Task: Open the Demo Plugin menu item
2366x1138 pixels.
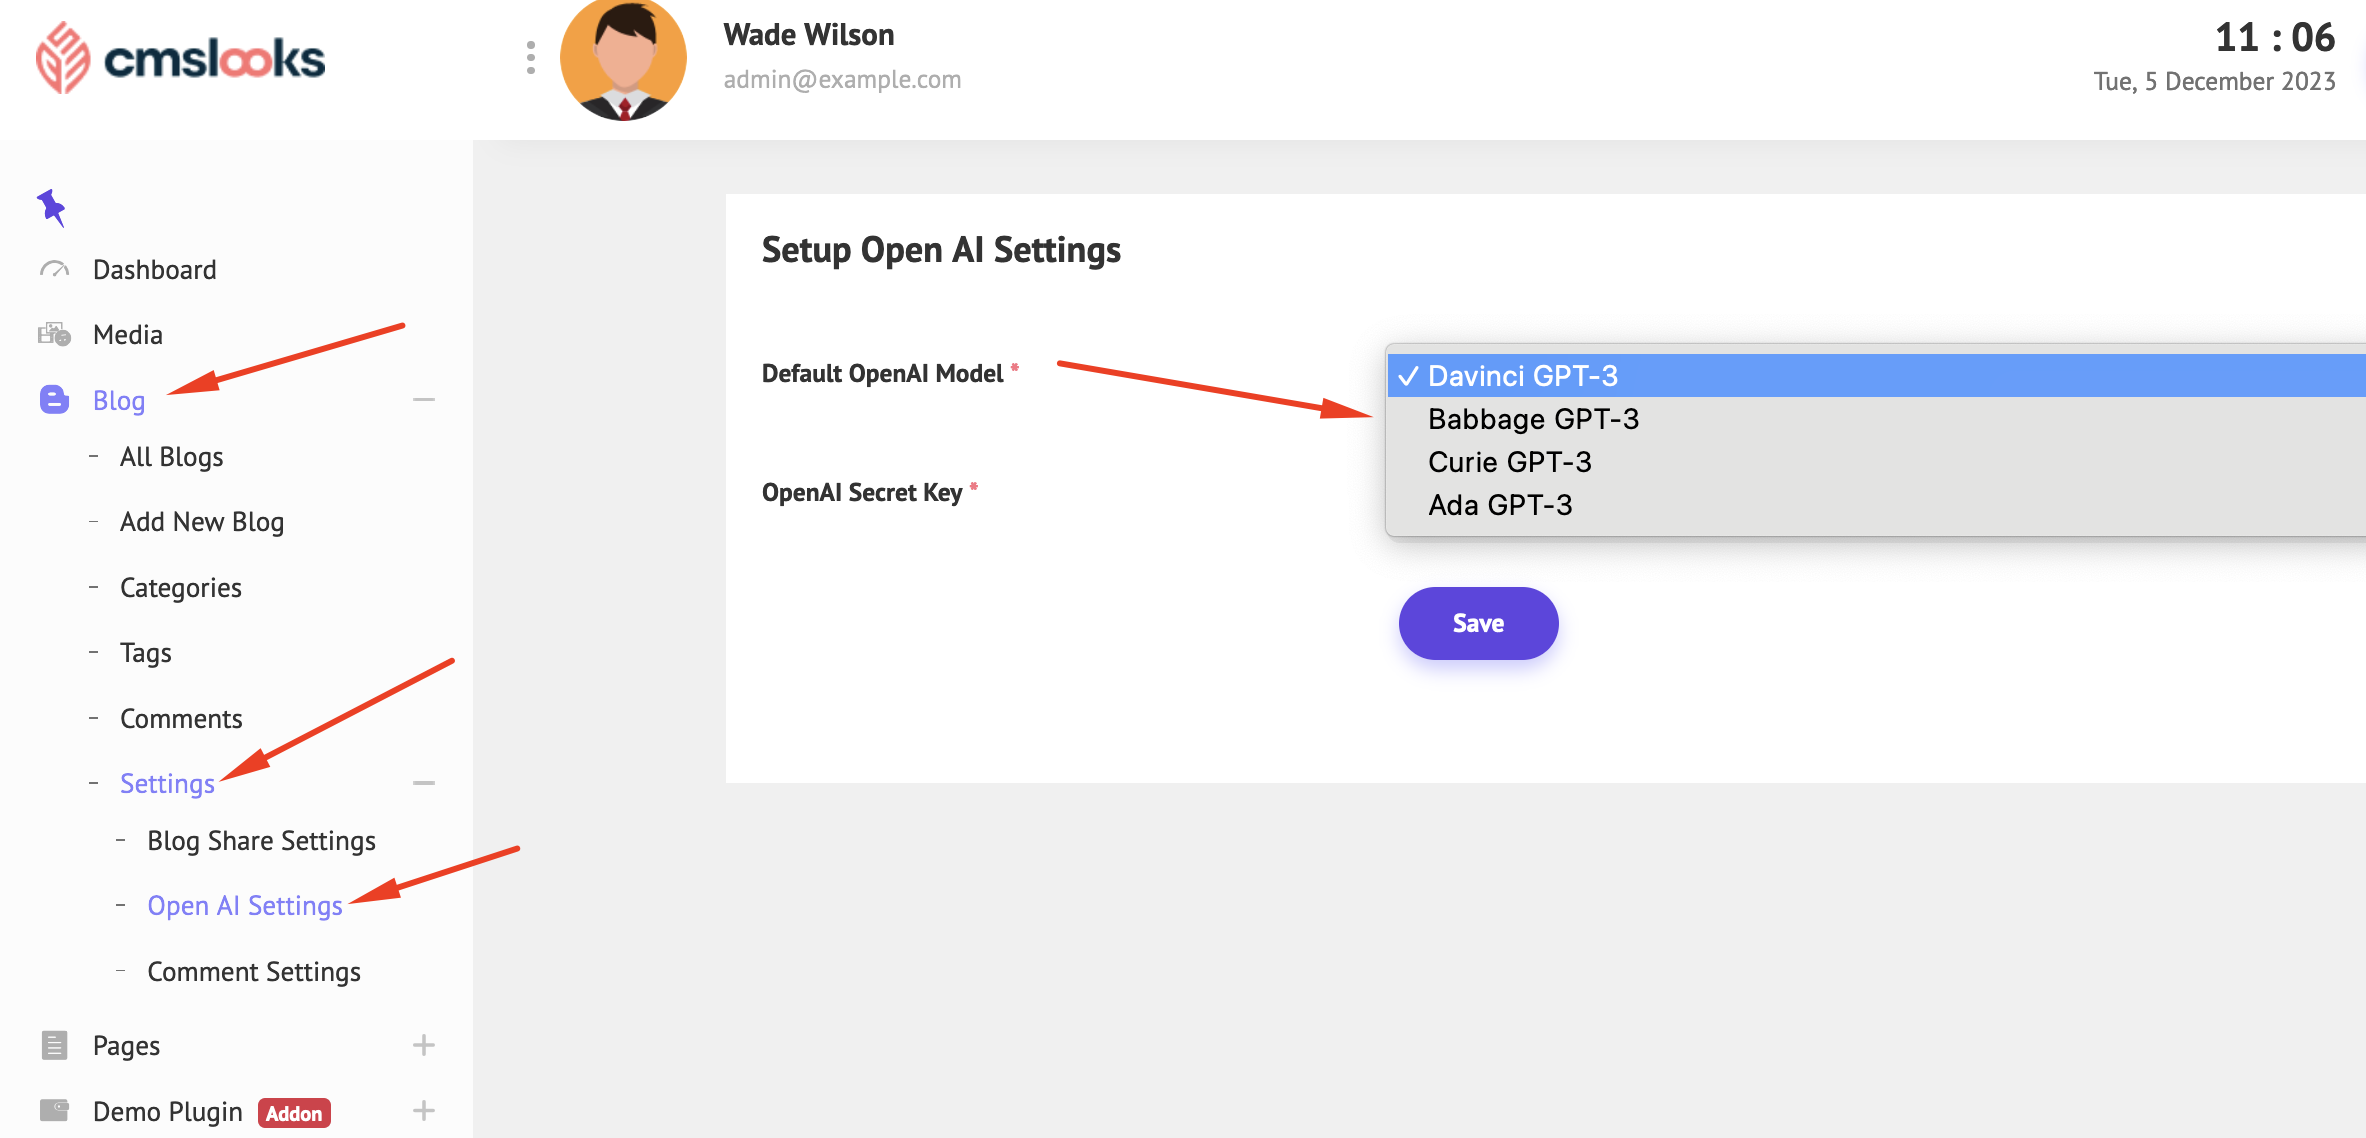Action: click(167, 1112)
